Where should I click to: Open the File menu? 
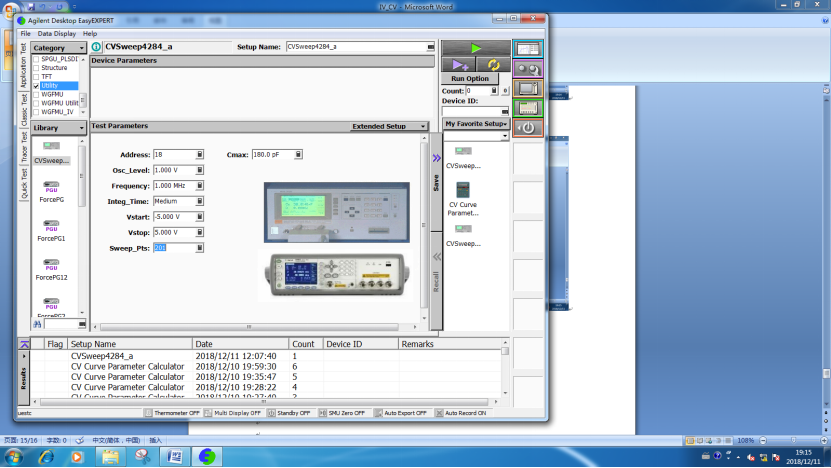pos(25,33)
